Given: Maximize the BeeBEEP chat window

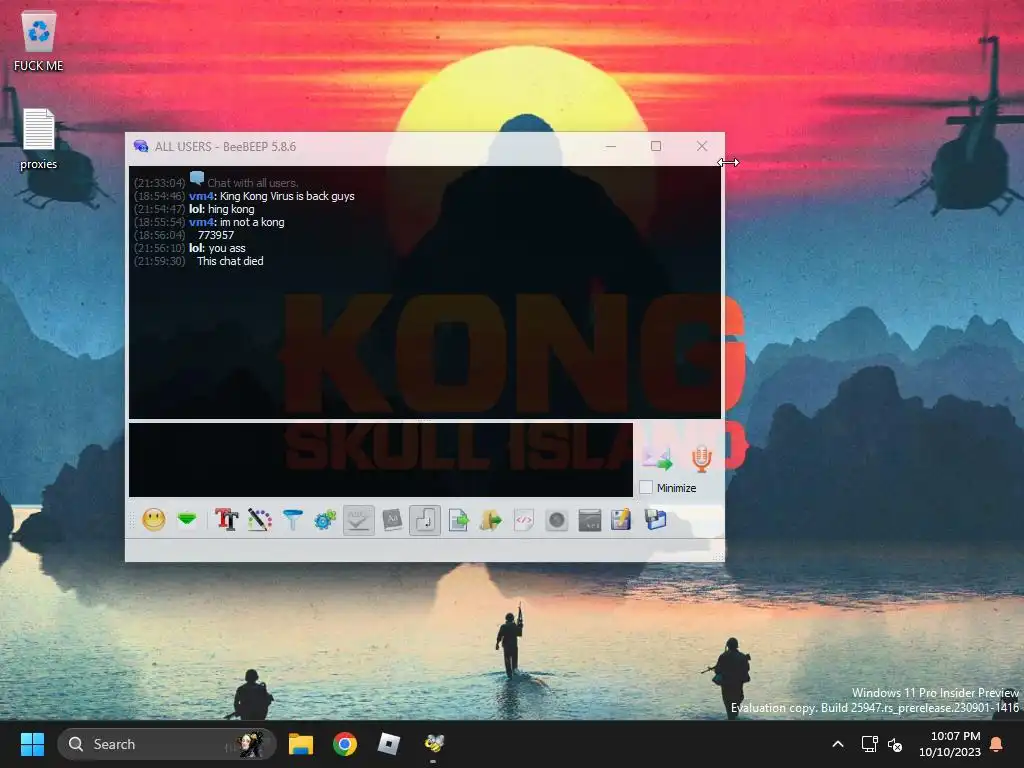Looking at the screenshot, I should click(656, 146).
